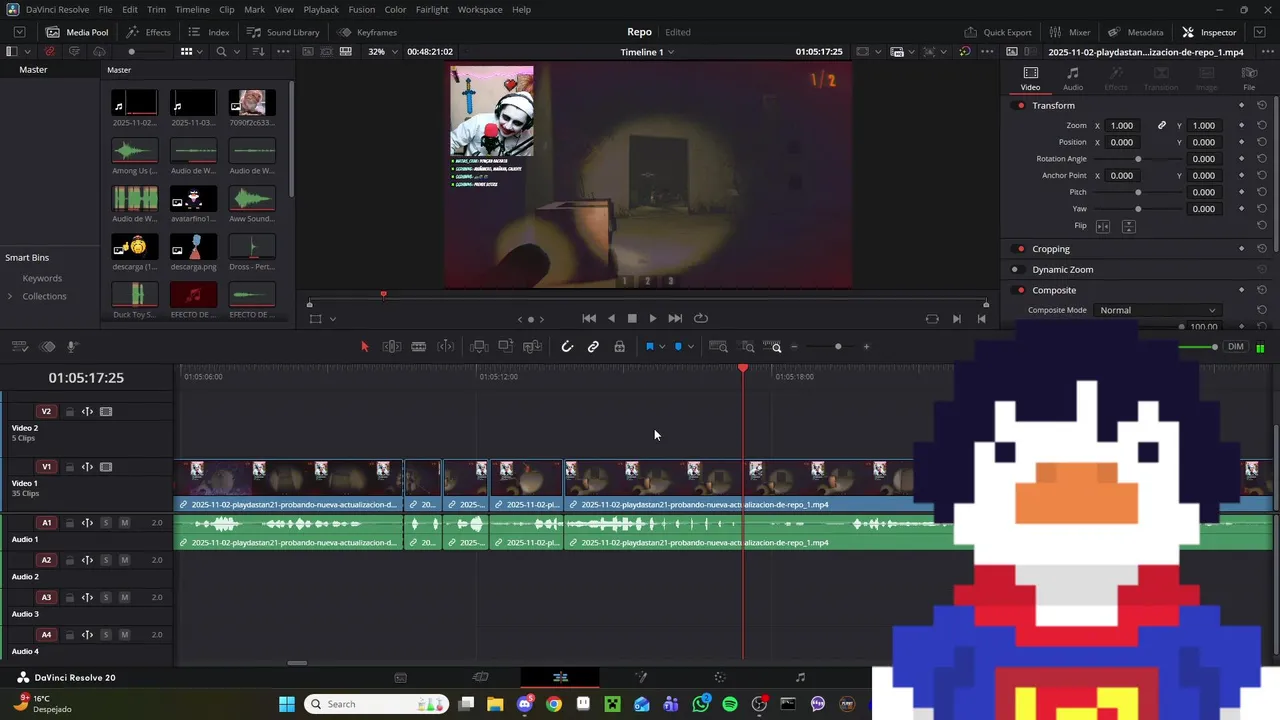Click the Pitch slider handle
The height and width of the screenshot is (720, 1280).
1138,192
